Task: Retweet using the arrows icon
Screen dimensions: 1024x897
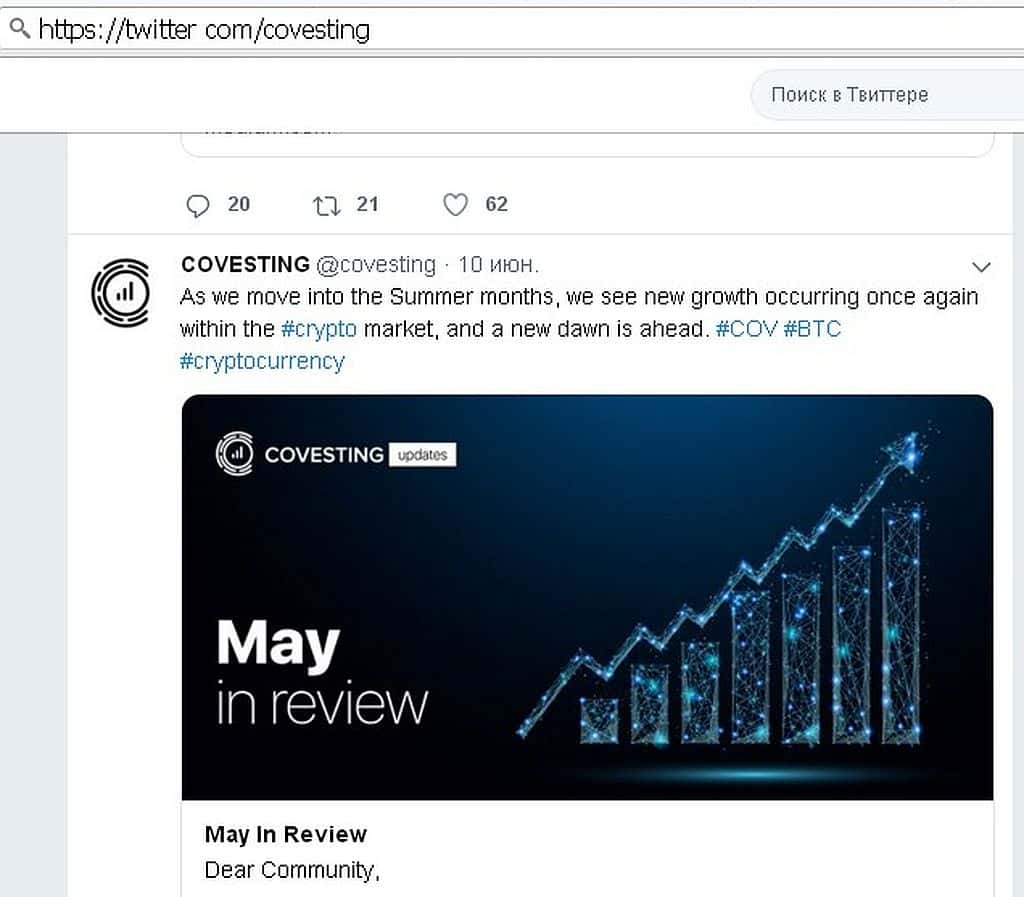Action: coord(326,205)
